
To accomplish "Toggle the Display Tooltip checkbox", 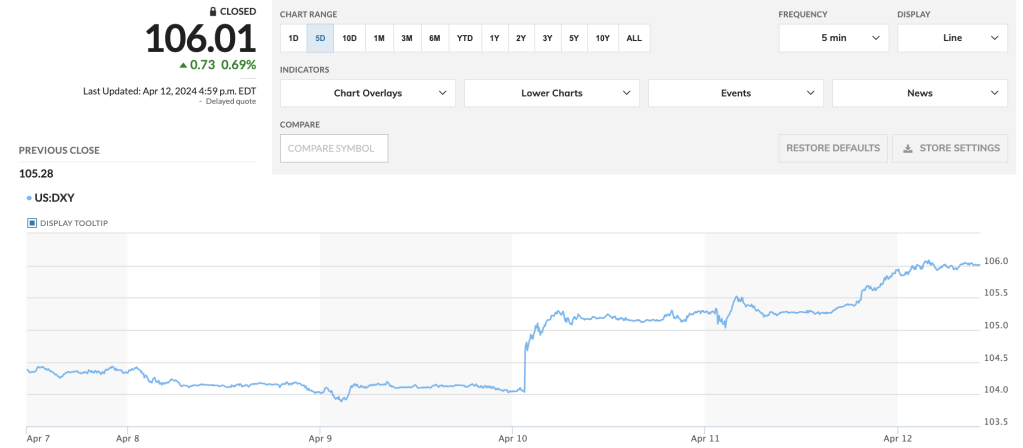I will pos(32,222).
